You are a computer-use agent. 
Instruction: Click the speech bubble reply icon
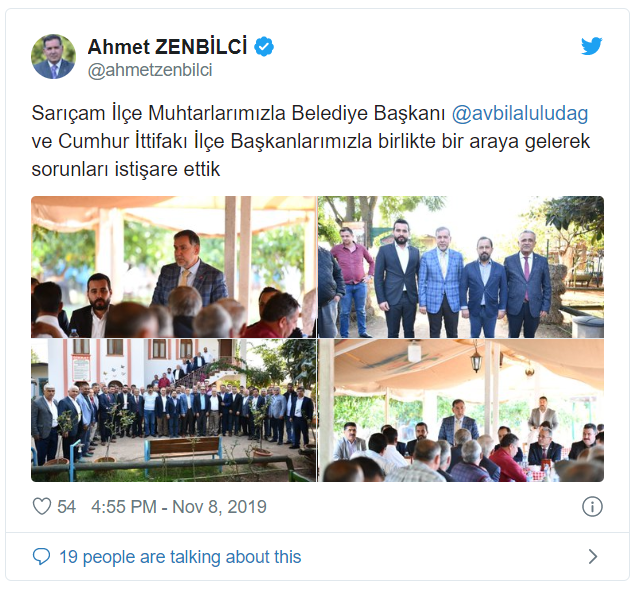(41, 556)
